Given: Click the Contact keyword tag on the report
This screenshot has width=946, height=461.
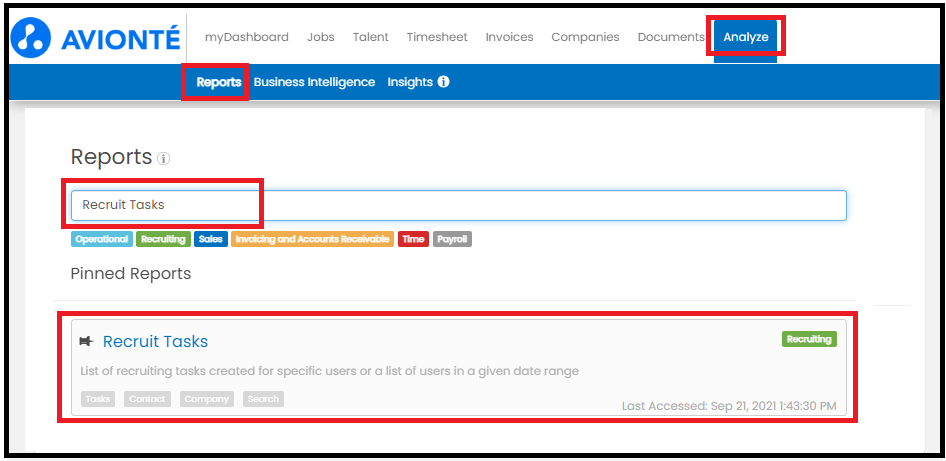Looking at the screenshot, I should [x=147, y=399].
